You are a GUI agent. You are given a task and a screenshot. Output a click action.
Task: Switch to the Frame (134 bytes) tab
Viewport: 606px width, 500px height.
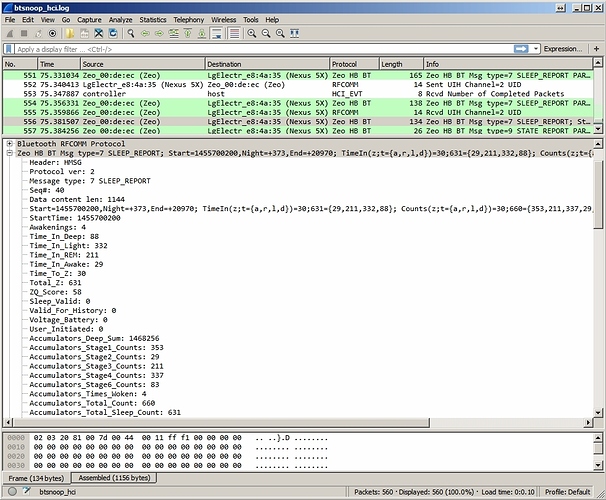[36, 478]
